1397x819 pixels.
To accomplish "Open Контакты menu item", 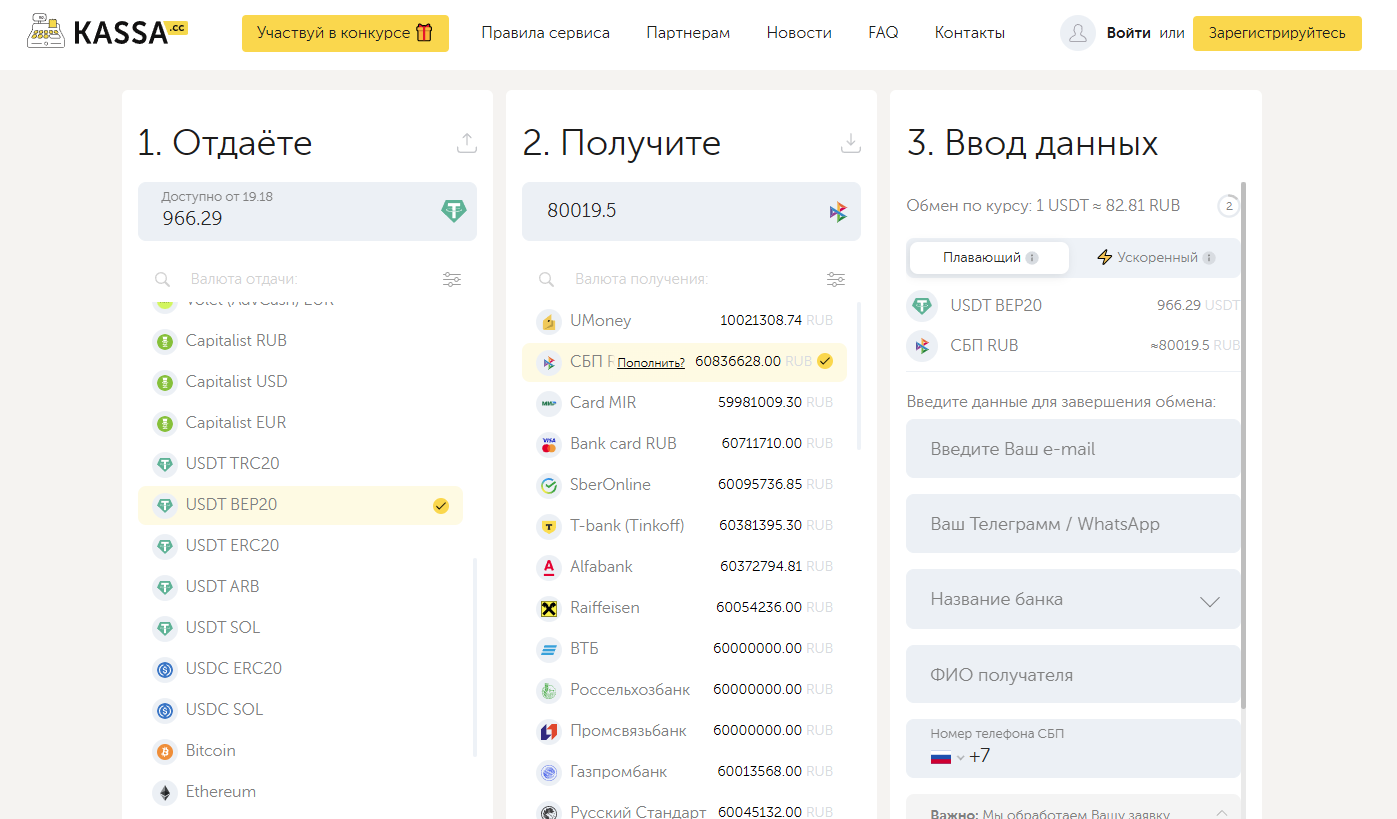I will [970, 33].
